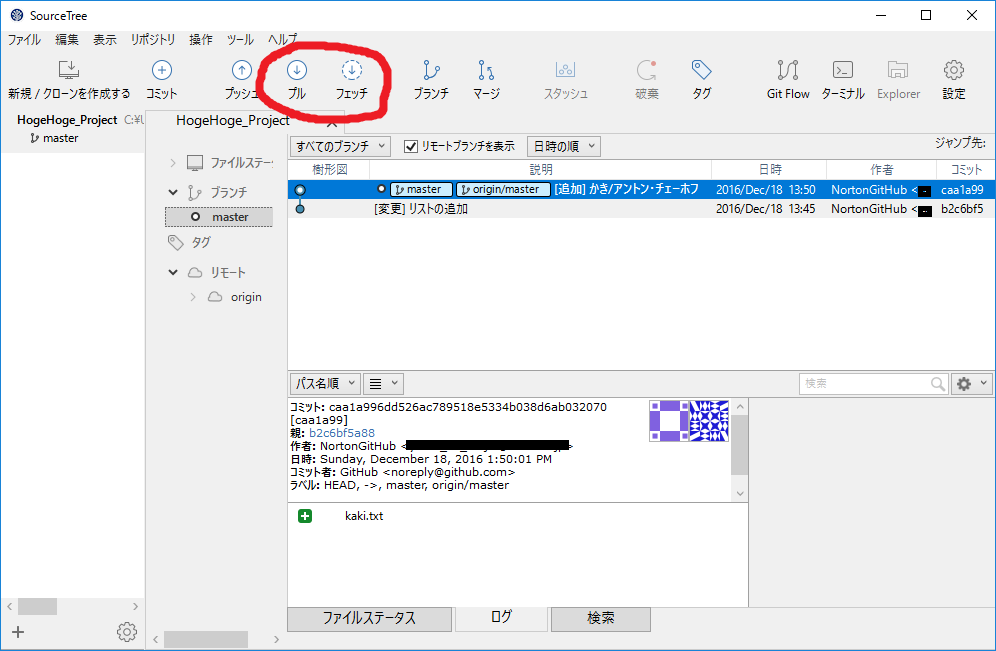Image resolution: width=996 pixels, height=651 pixels.
Task: Click the gear icon in bookmarks panel
Action: pos(126,632)
